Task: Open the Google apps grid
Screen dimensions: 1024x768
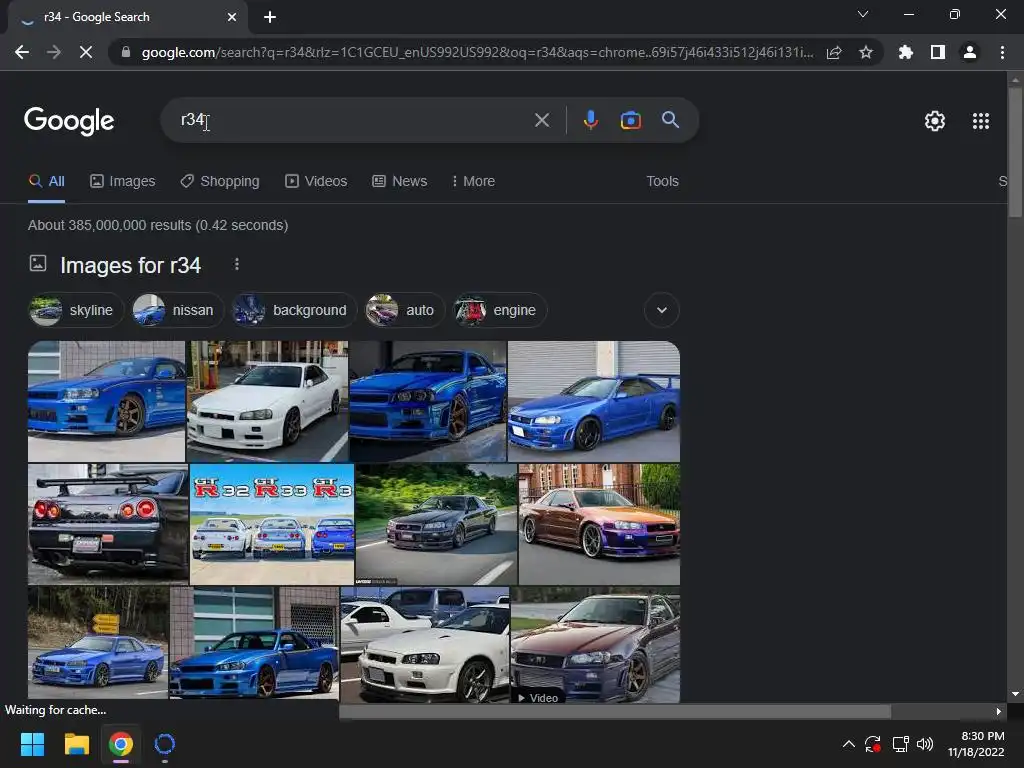Action: pos(981,121)
